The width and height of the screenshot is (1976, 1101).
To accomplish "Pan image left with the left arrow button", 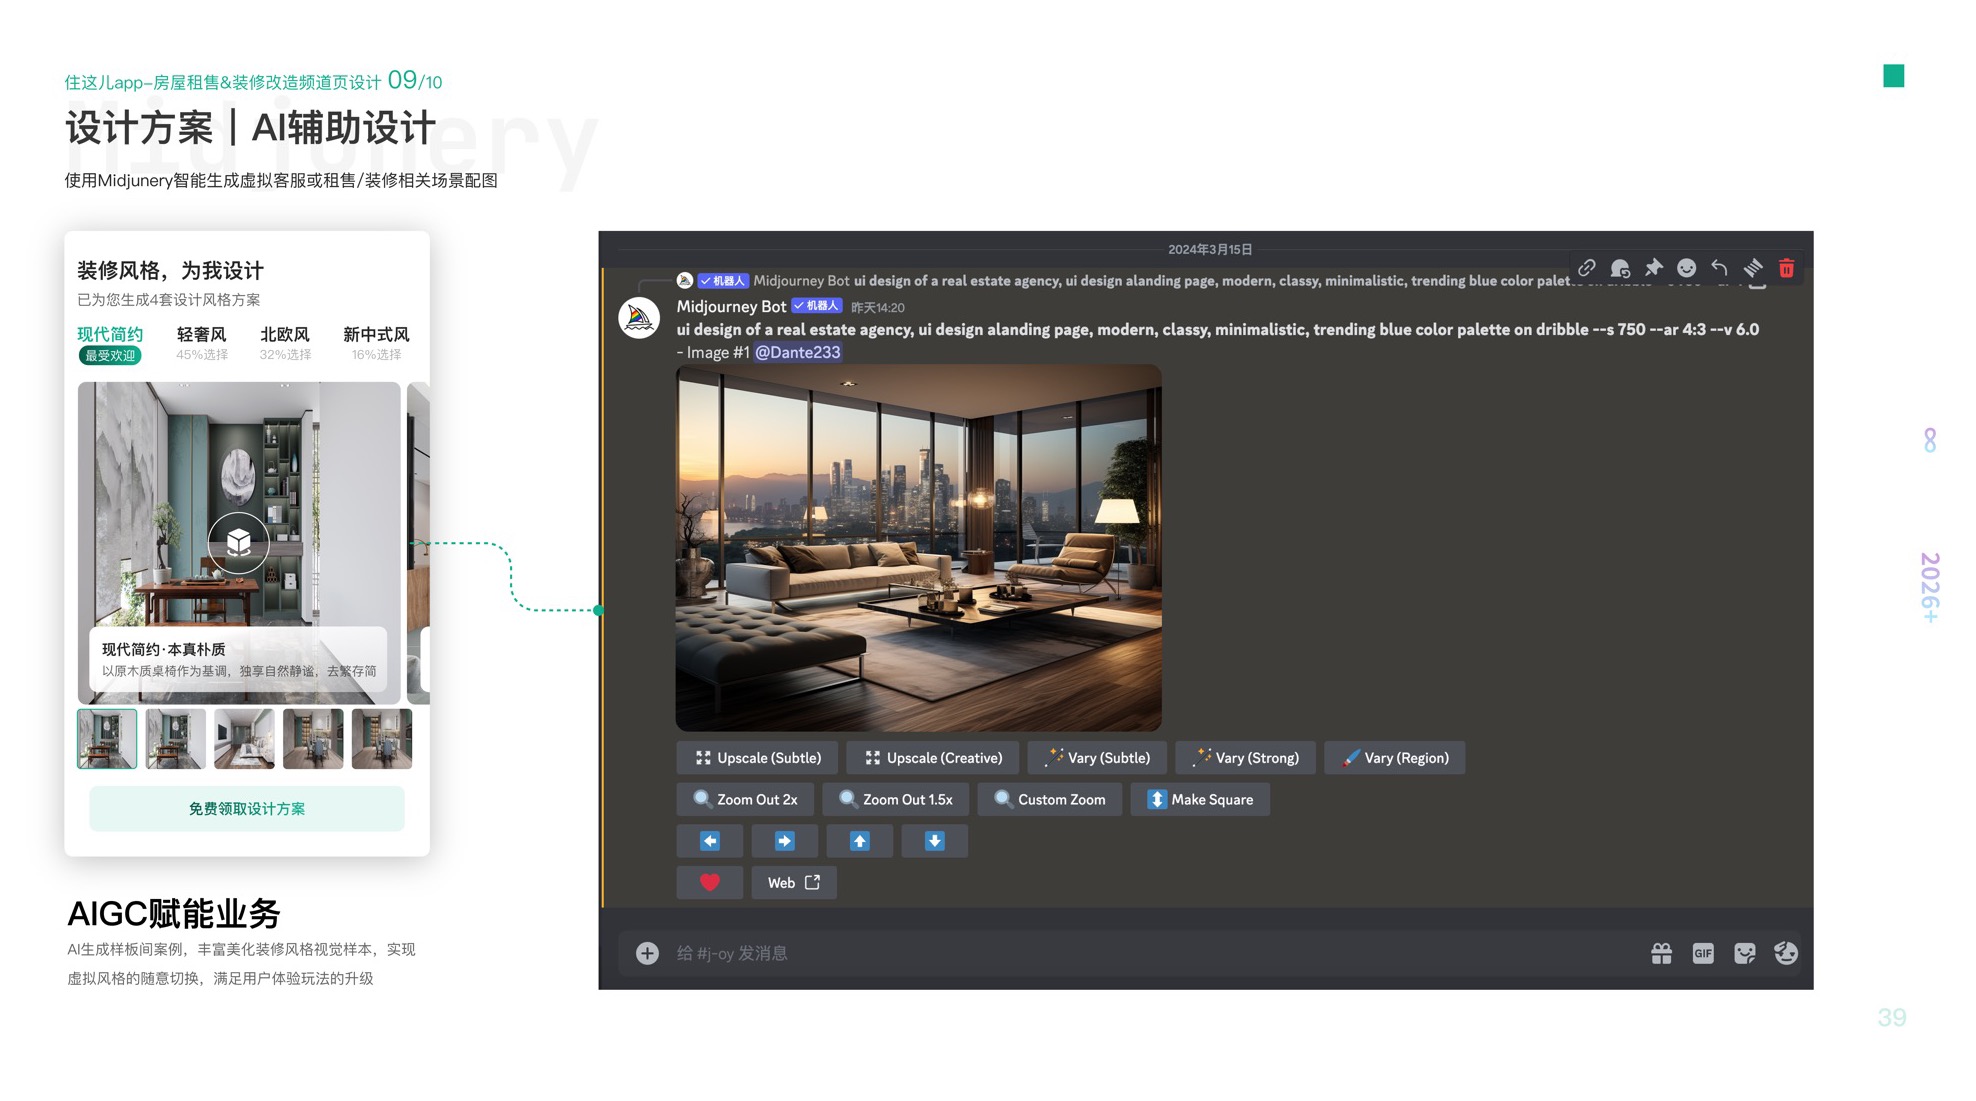I will tap(710, 841).
